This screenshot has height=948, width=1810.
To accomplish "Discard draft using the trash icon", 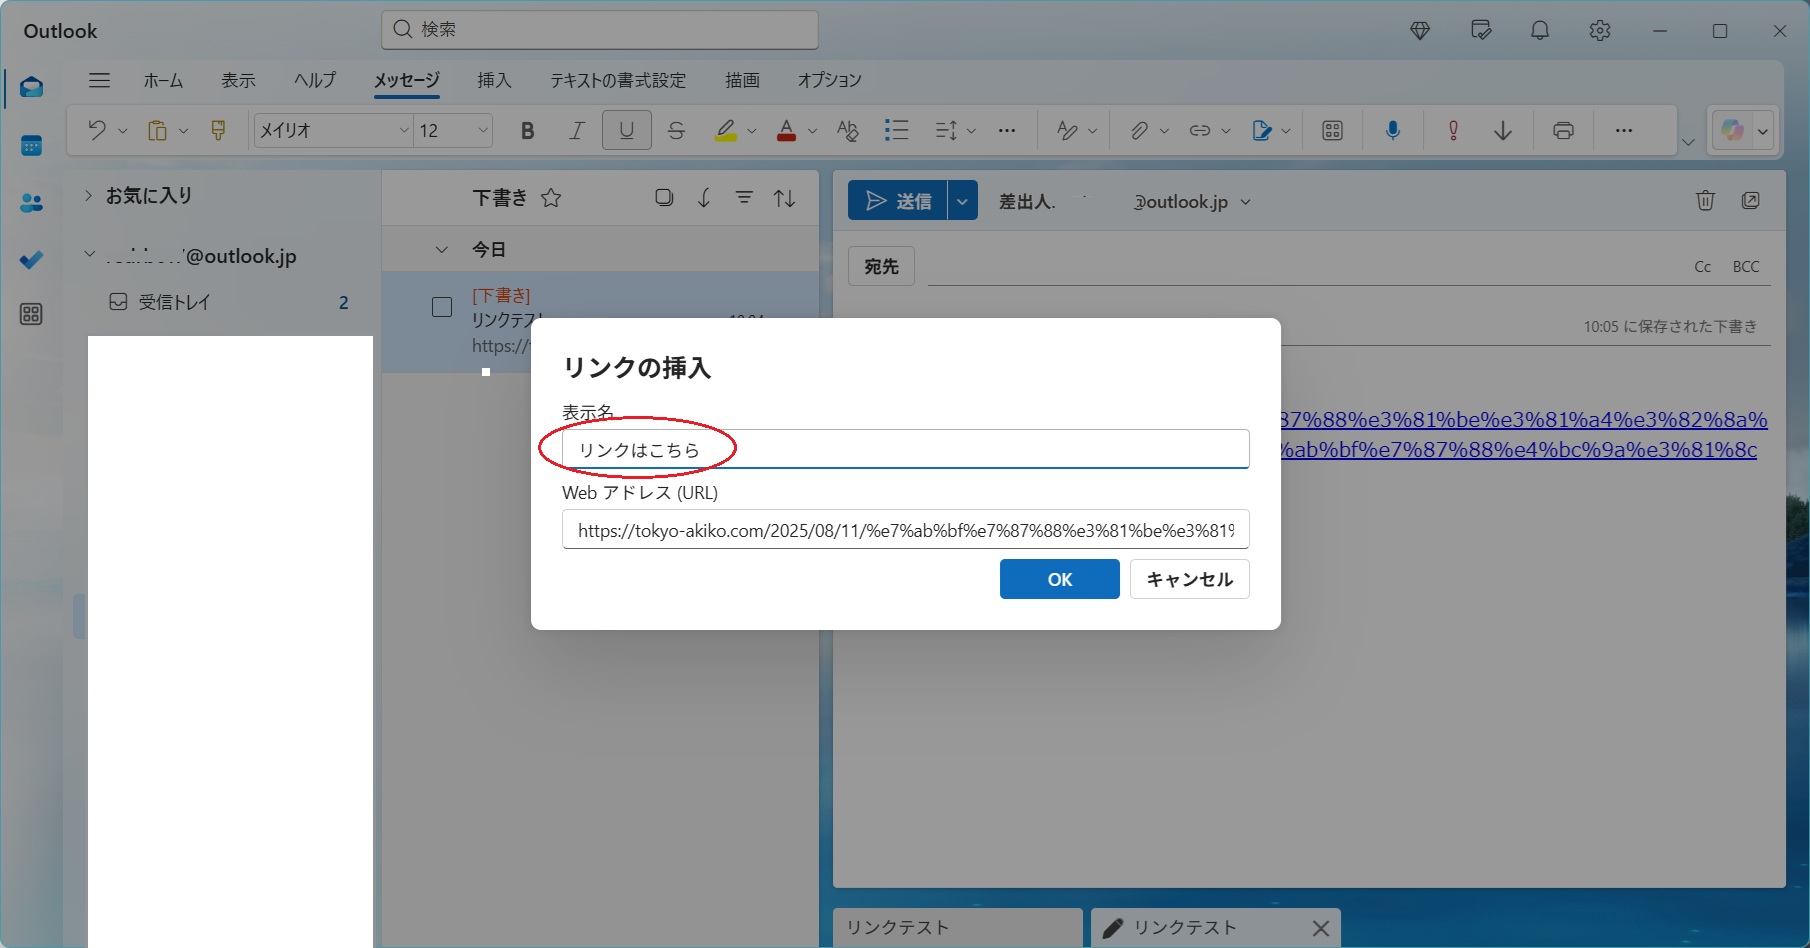I will (1705, 201).
